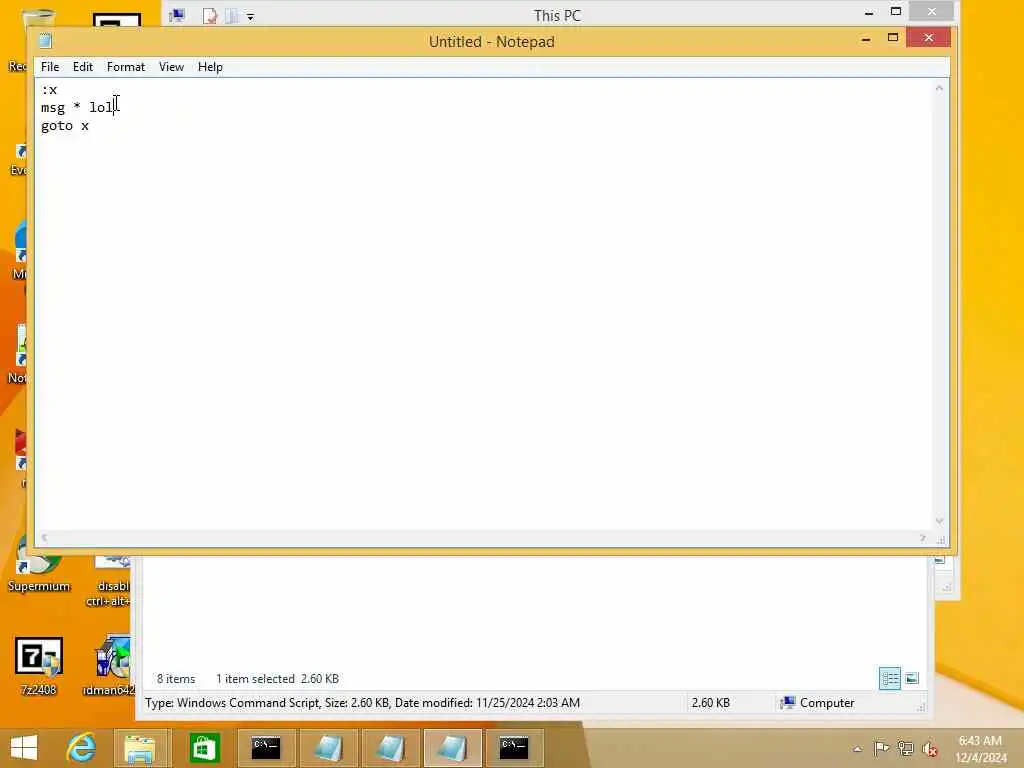
Task: Click '8 items' in Explorer status bar
Action: pyautogui.click(x=176, y=679)
